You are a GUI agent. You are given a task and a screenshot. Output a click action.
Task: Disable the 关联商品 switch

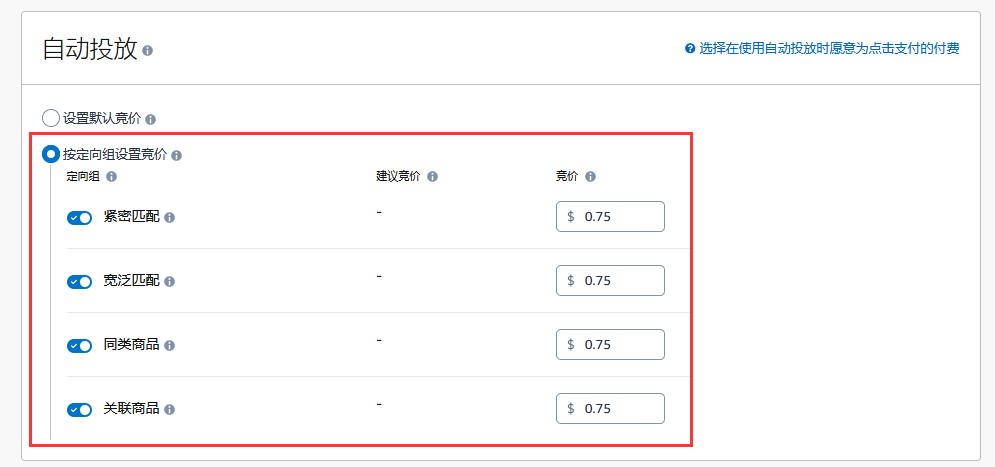point(79,410)
